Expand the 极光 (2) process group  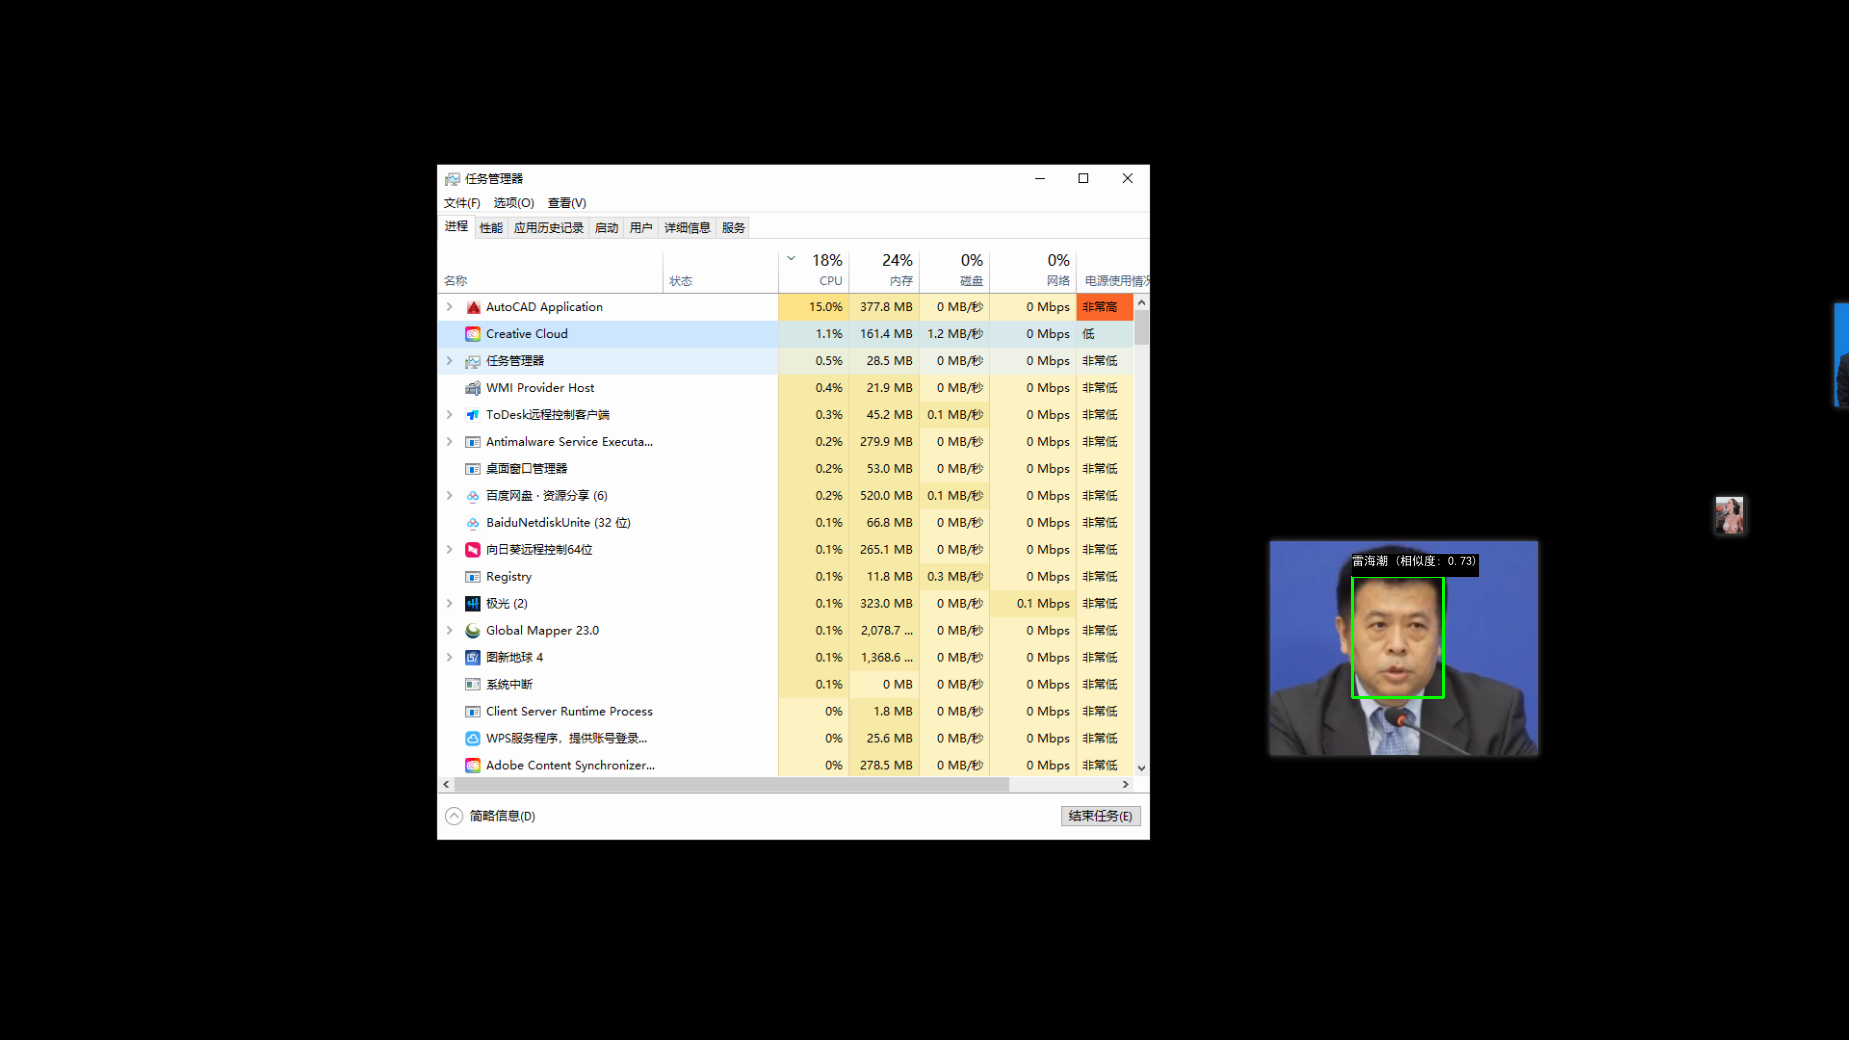pyautogui.click(x=450, y=604)
